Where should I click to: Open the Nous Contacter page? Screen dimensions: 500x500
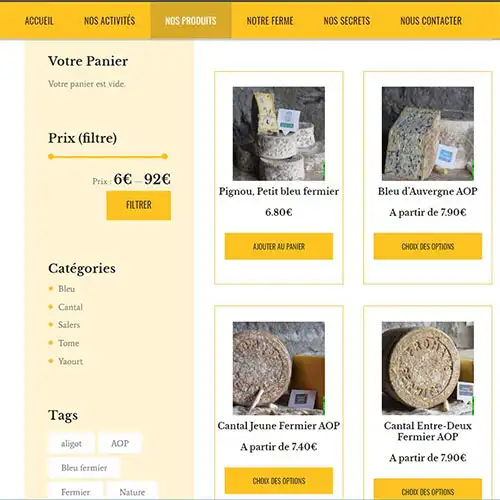(431, 21)
